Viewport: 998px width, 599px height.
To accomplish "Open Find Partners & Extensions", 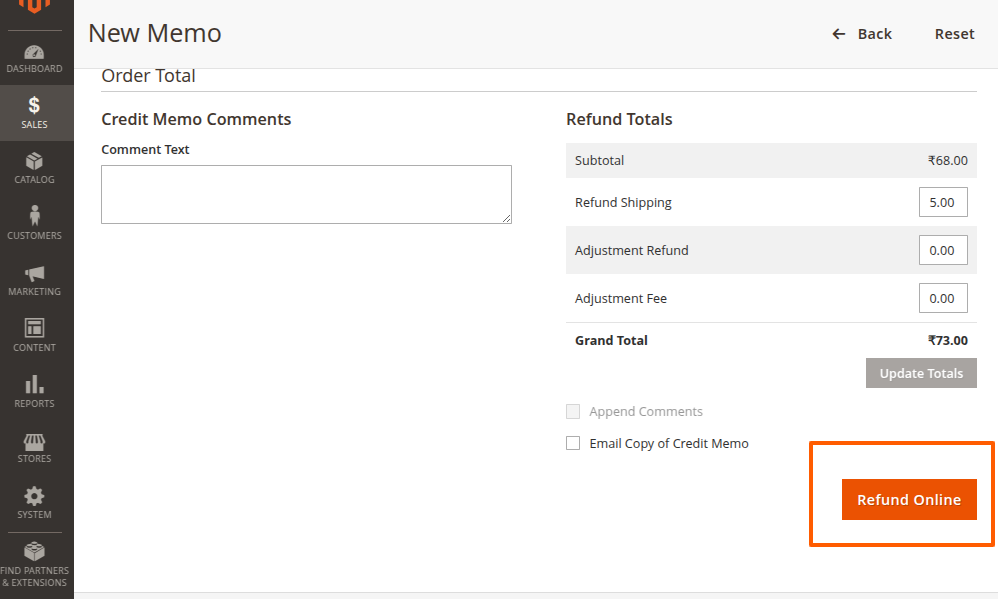I will [35, 563].
